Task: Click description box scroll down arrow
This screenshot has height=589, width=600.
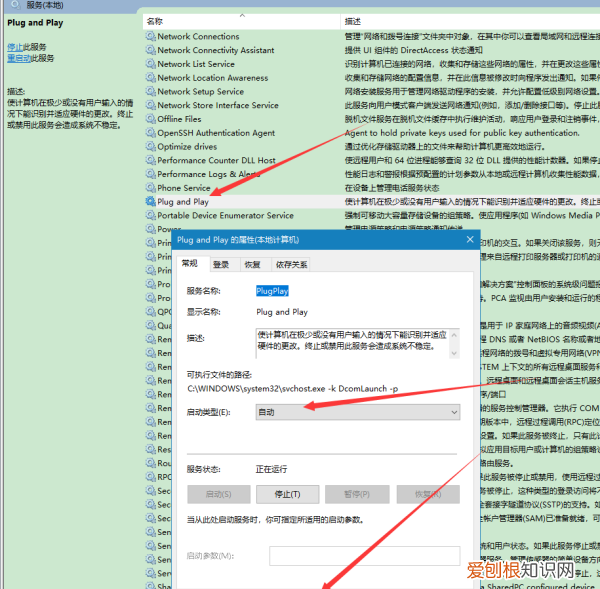Action: 454,353
